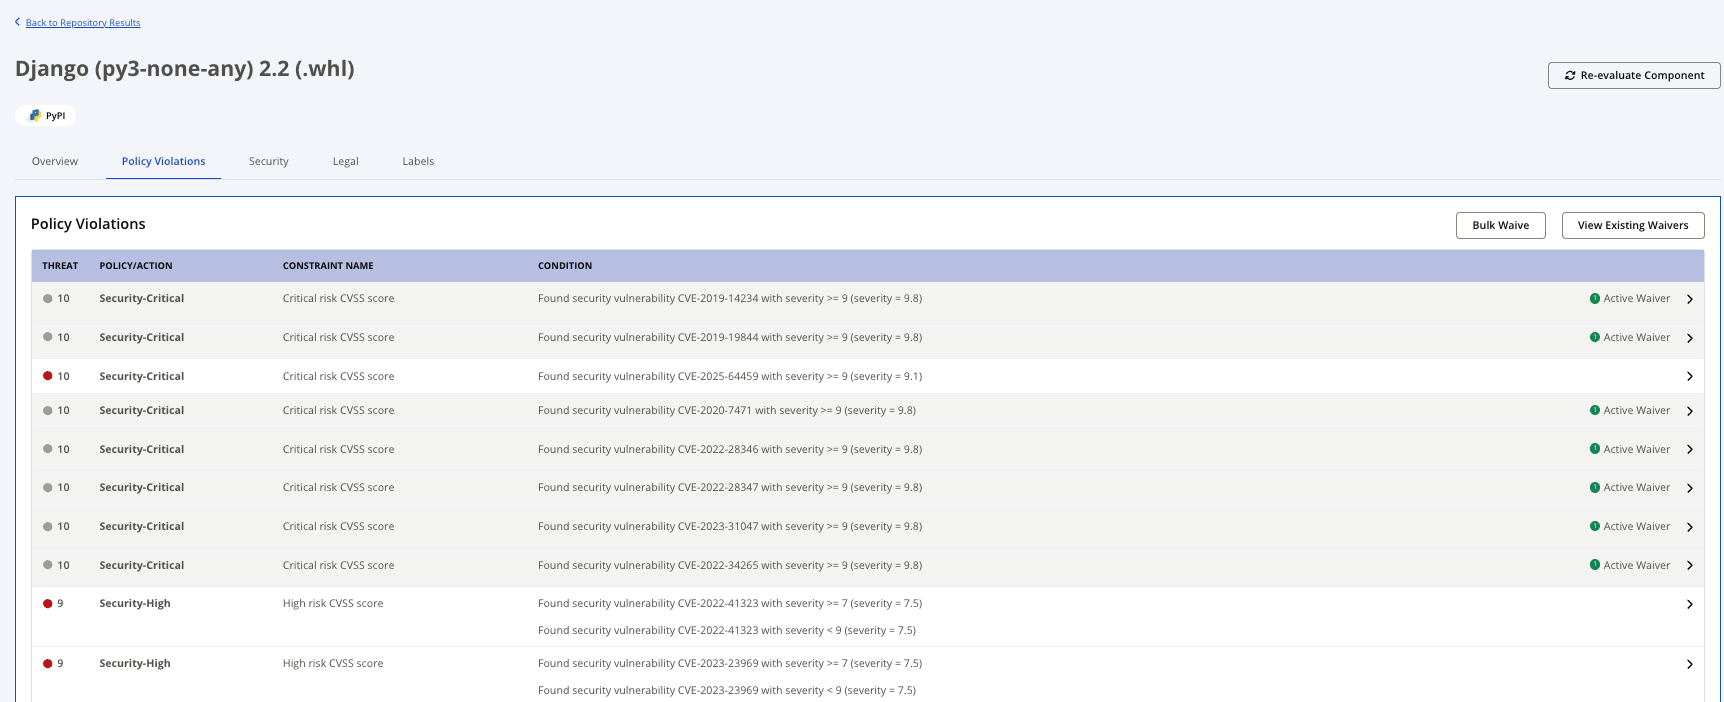Screen dimensions: 1724x702
Task: Click gray threat dot for CVE-2020-7471
Action: (47, 410)
